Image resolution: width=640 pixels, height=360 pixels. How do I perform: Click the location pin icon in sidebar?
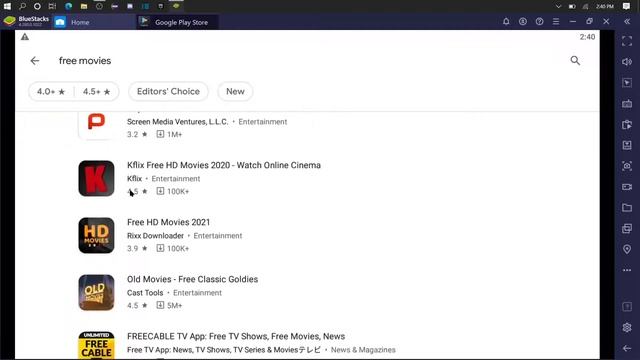click(x=627, y=249)
